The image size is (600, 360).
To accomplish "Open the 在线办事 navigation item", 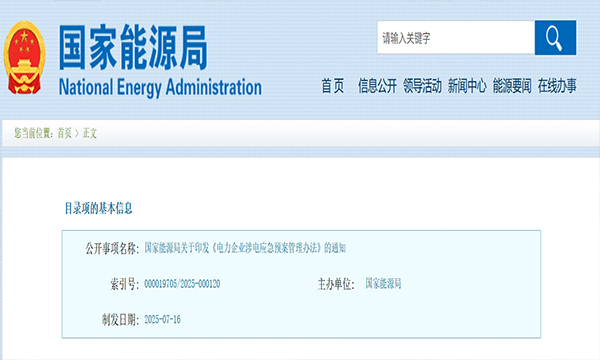I will (x=557, y=86).
